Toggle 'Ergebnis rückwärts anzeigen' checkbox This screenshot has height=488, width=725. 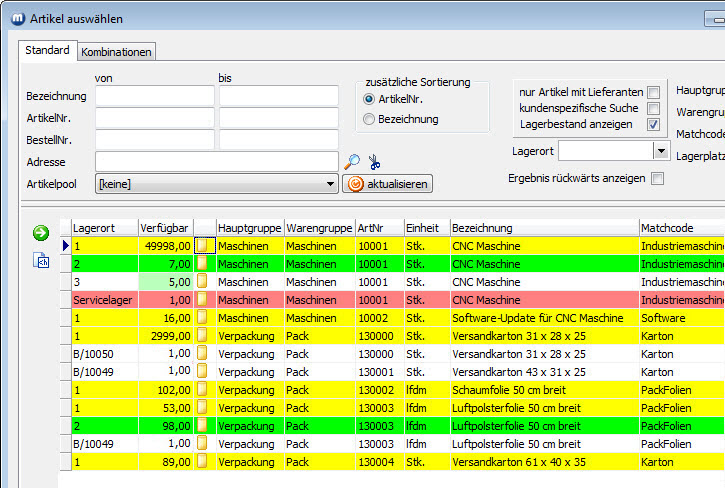tap(657, 179)
